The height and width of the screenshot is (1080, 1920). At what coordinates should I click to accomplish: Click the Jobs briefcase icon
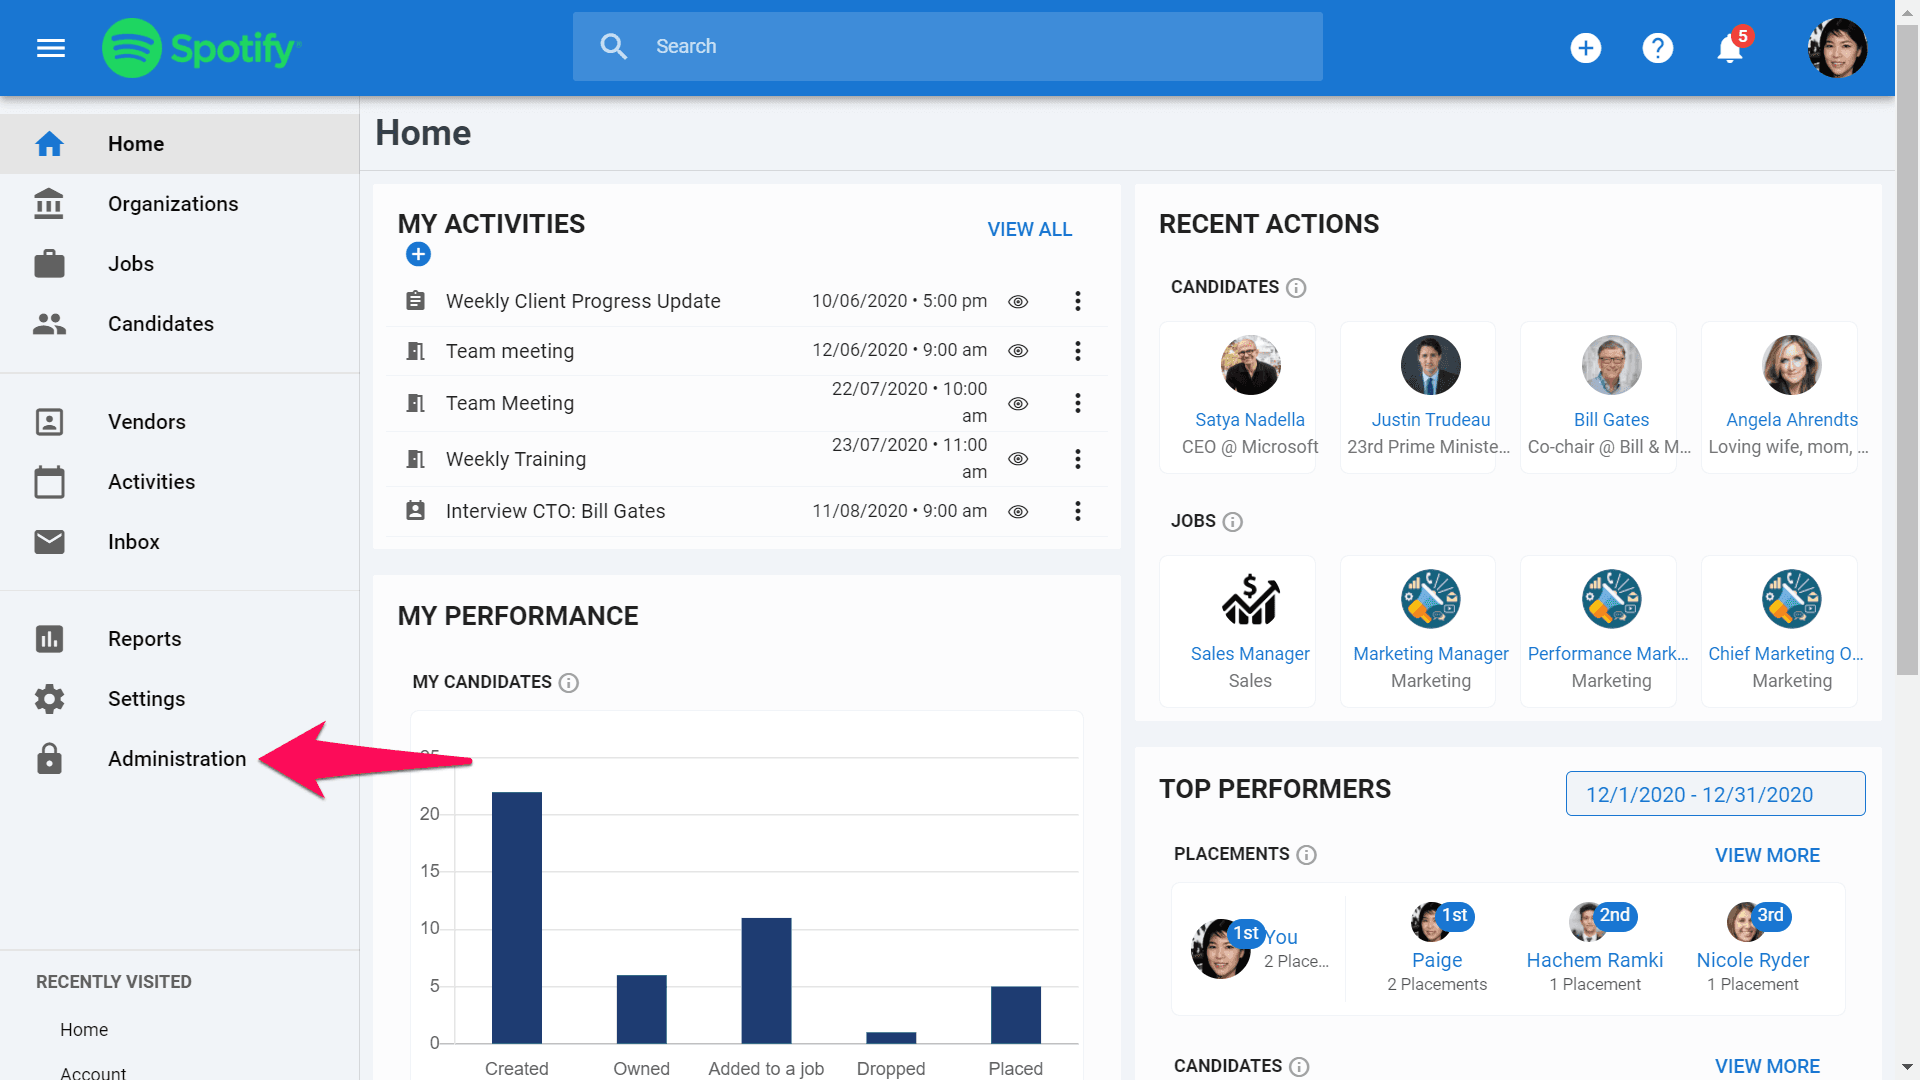tap(49, 264)
